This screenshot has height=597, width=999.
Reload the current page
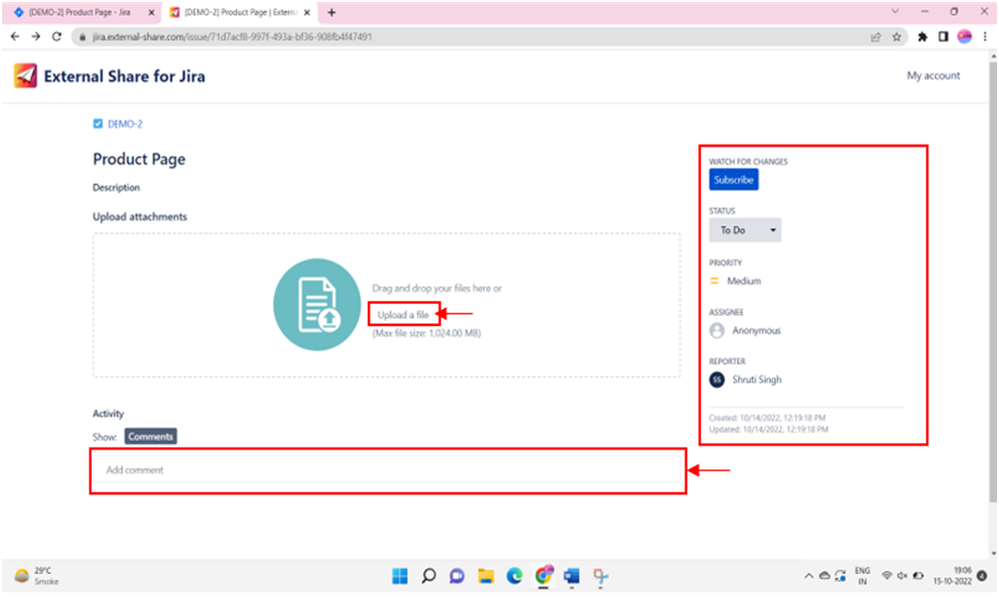(x=57, y=37)
